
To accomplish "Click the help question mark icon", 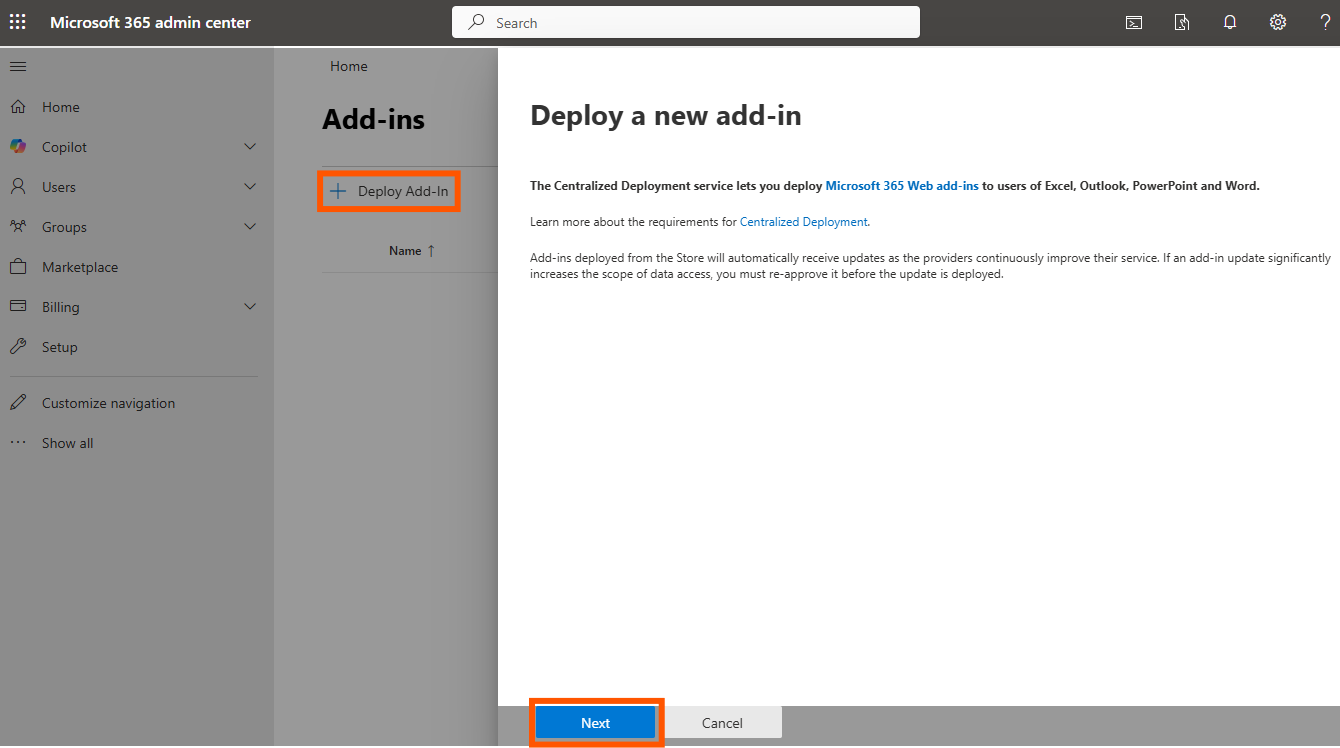I will (x=1325, y=22).
